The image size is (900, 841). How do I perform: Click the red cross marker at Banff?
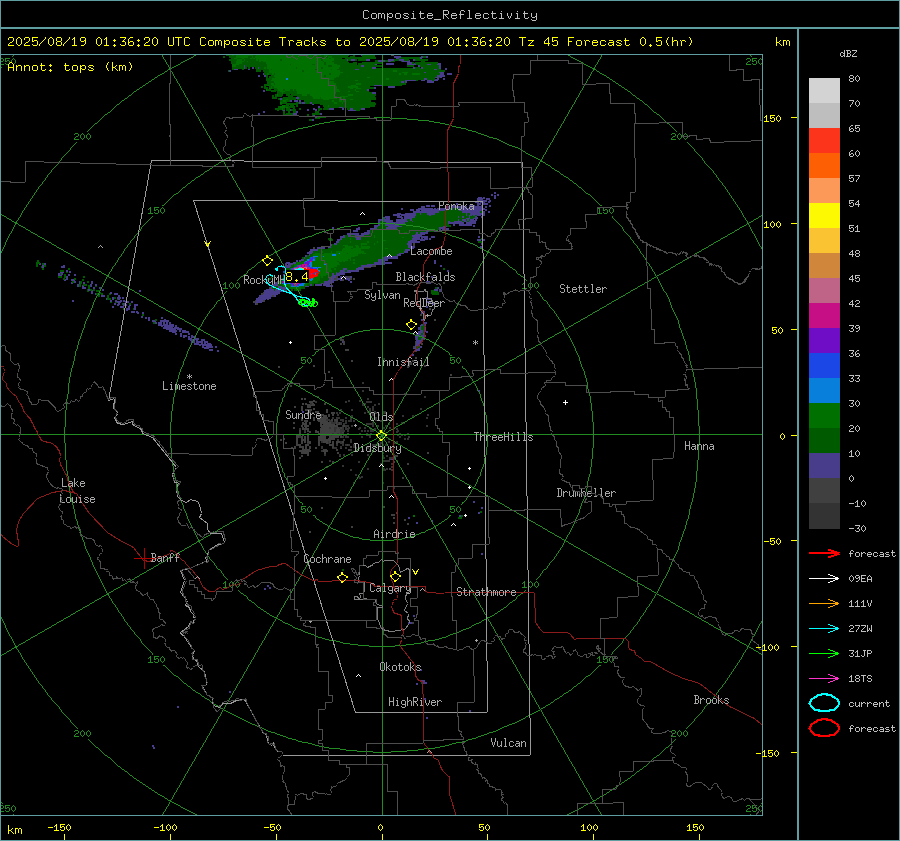[143, 558]
